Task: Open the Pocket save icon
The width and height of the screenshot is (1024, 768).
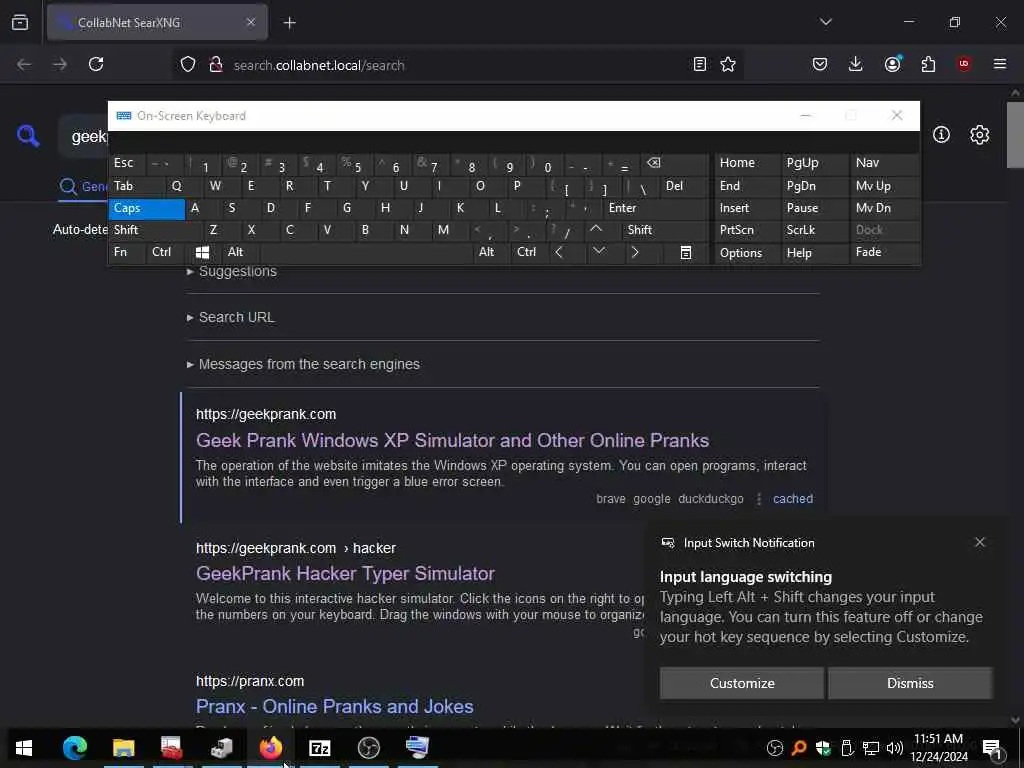Action: (820, 64)
